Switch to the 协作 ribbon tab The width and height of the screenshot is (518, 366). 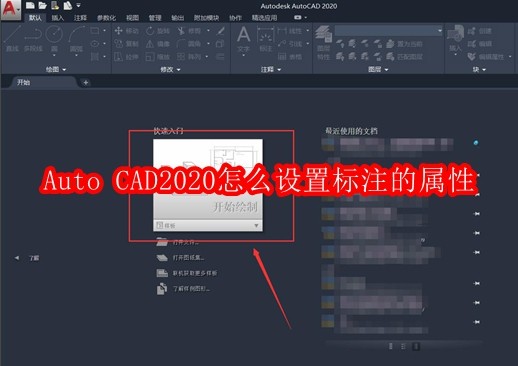pyautogui.click(x=235, y=18)
